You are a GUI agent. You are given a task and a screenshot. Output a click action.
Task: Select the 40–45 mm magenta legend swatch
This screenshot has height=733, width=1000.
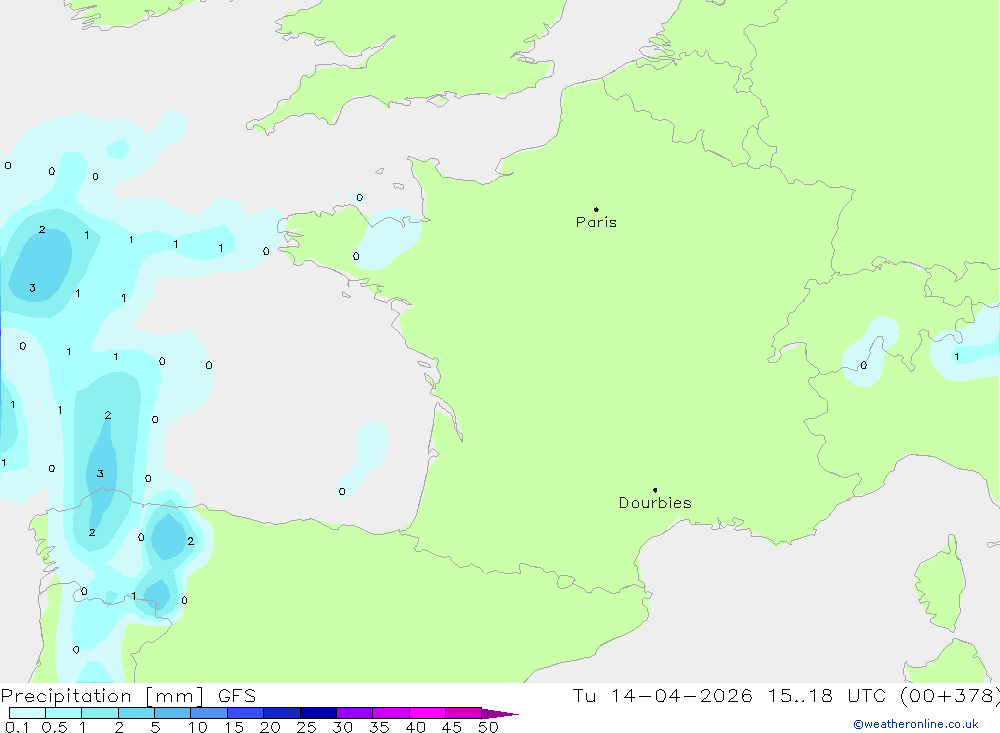pyautogui.click(x=427, y=713)
